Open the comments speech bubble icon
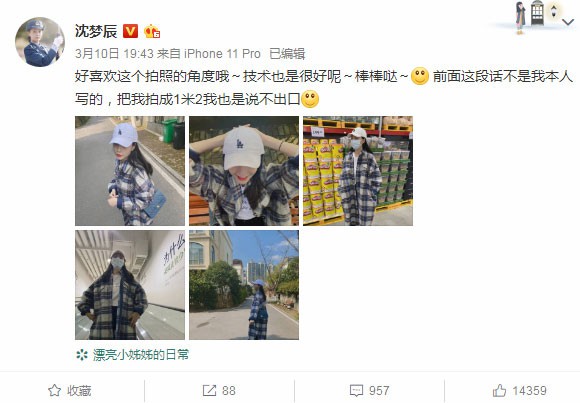 (x=356, y=390)
